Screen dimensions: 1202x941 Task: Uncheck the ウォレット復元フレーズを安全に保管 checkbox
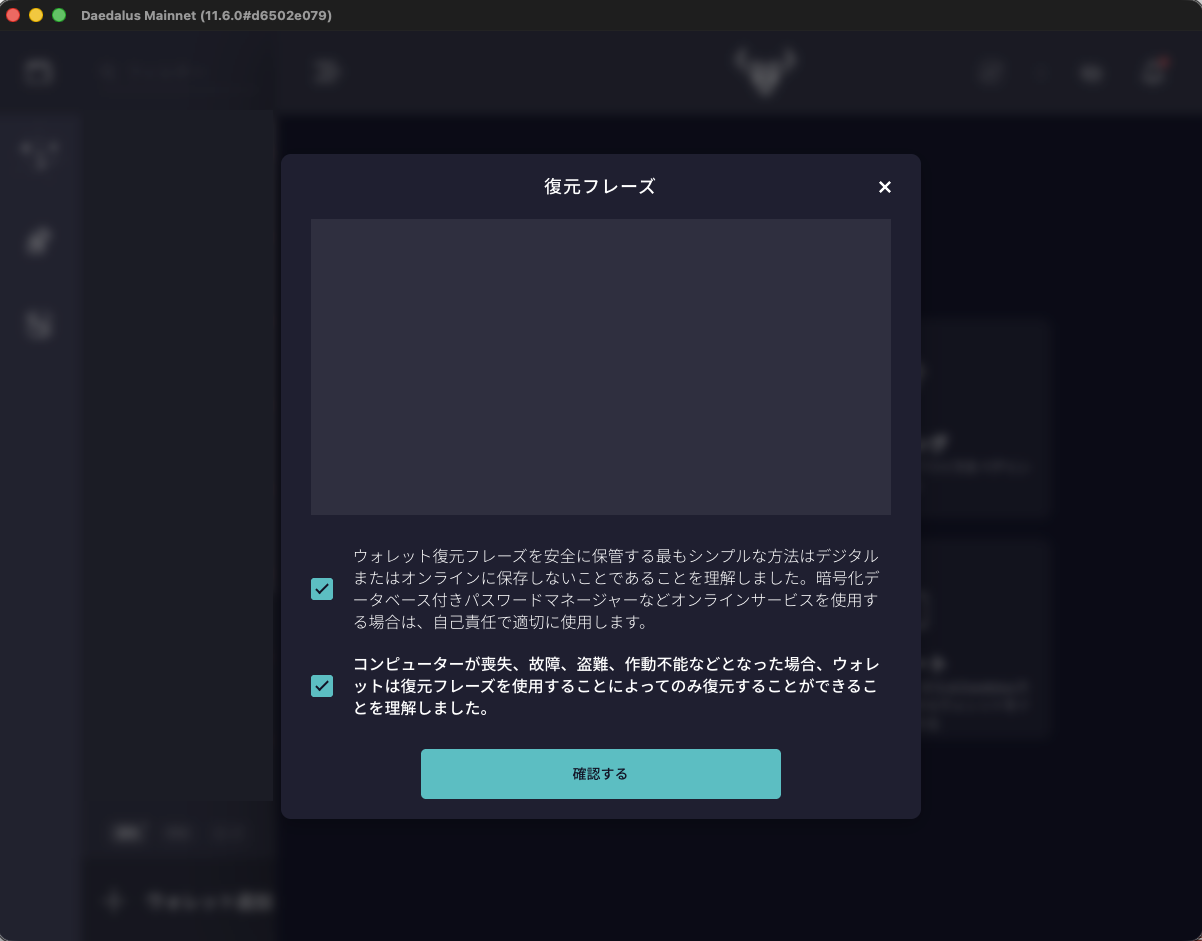(x=322, y=589)
